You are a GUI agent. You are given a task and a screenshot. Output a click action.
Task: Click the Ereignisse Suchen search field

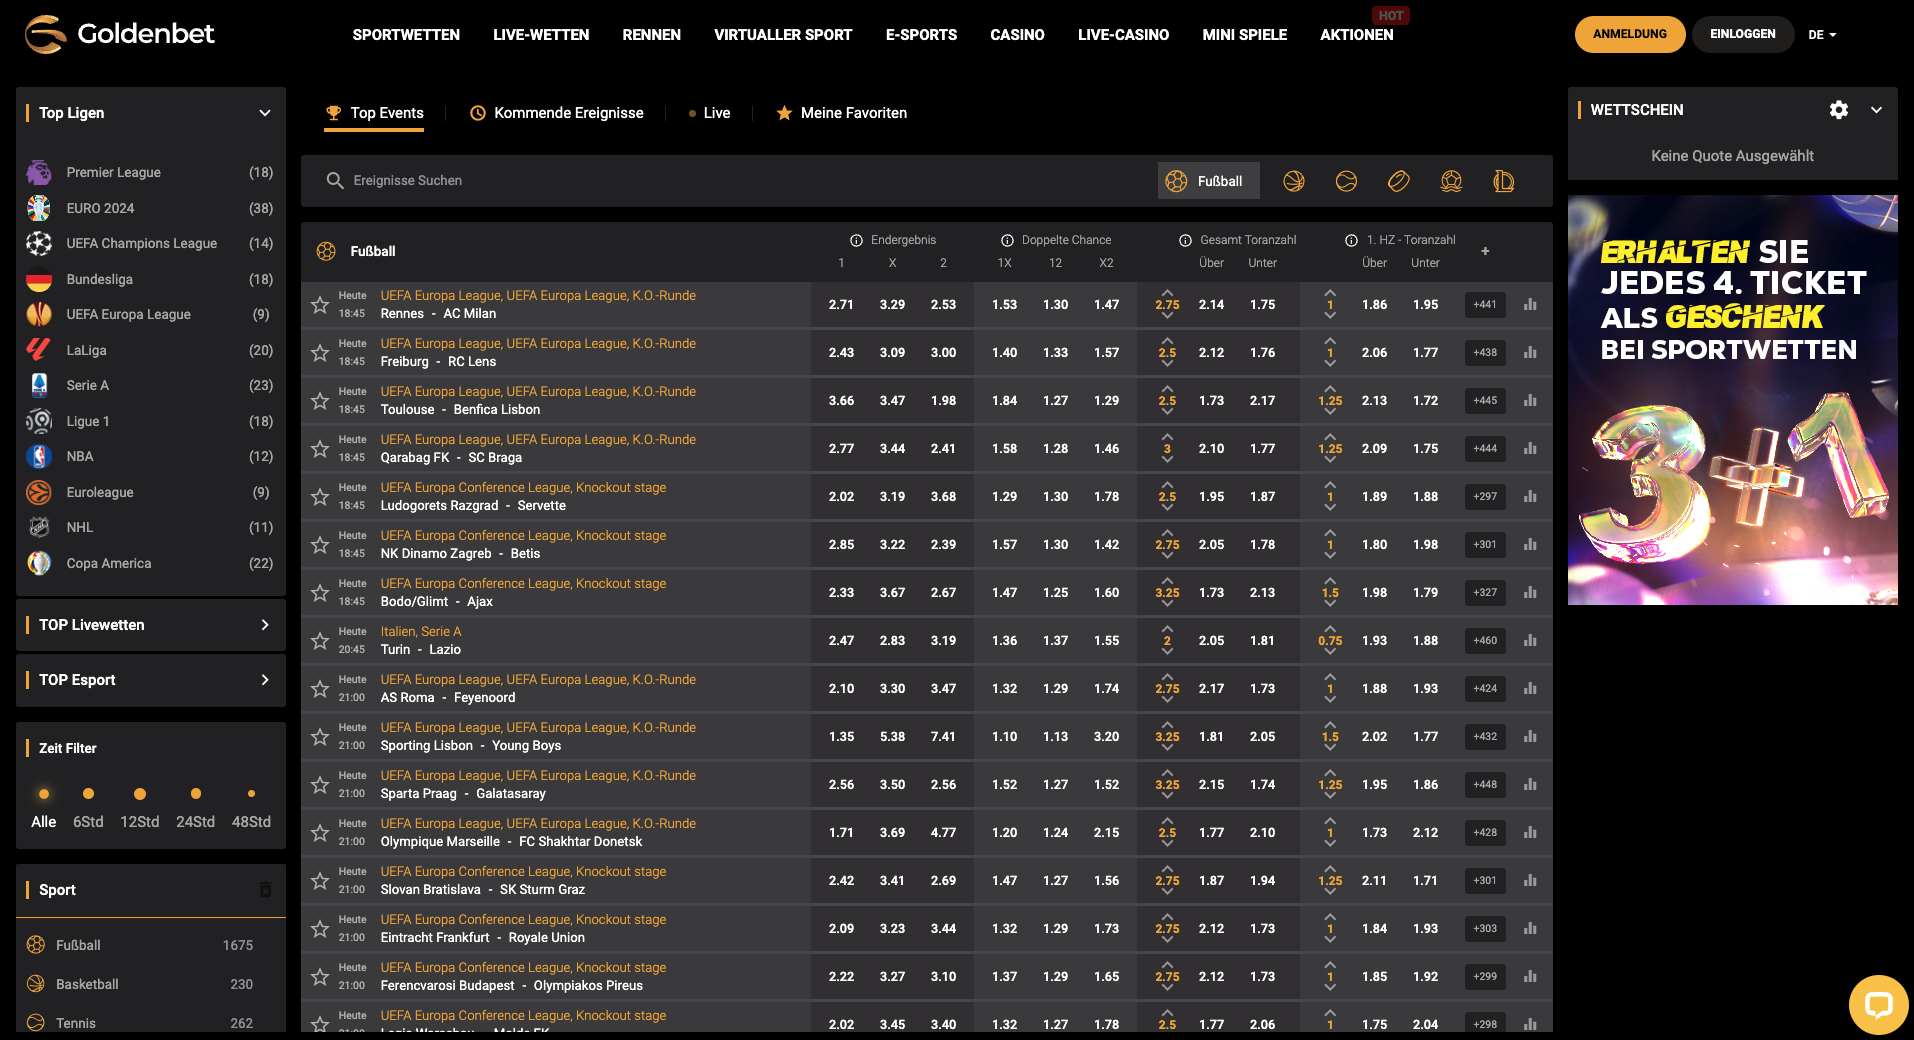coord(500,181)
